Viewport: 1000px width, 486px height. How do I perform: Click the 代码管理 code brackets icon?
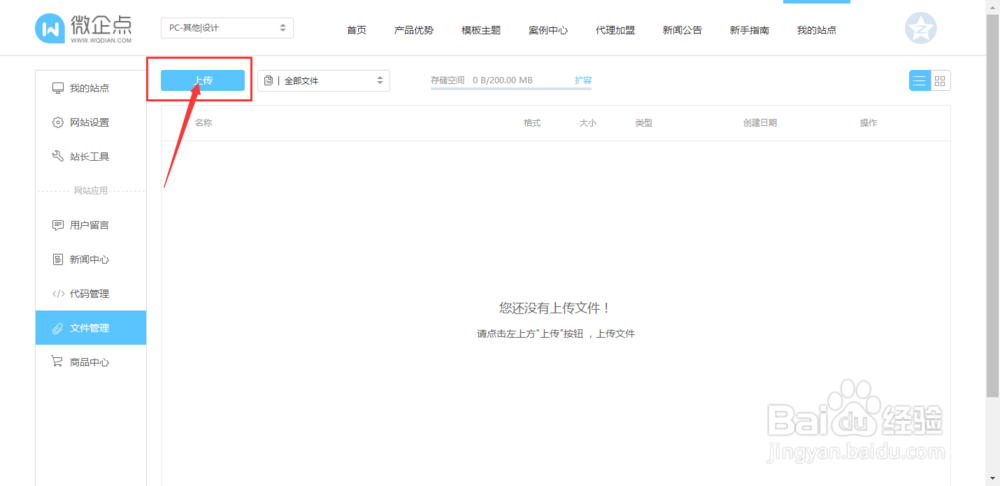tap(58, 294)
